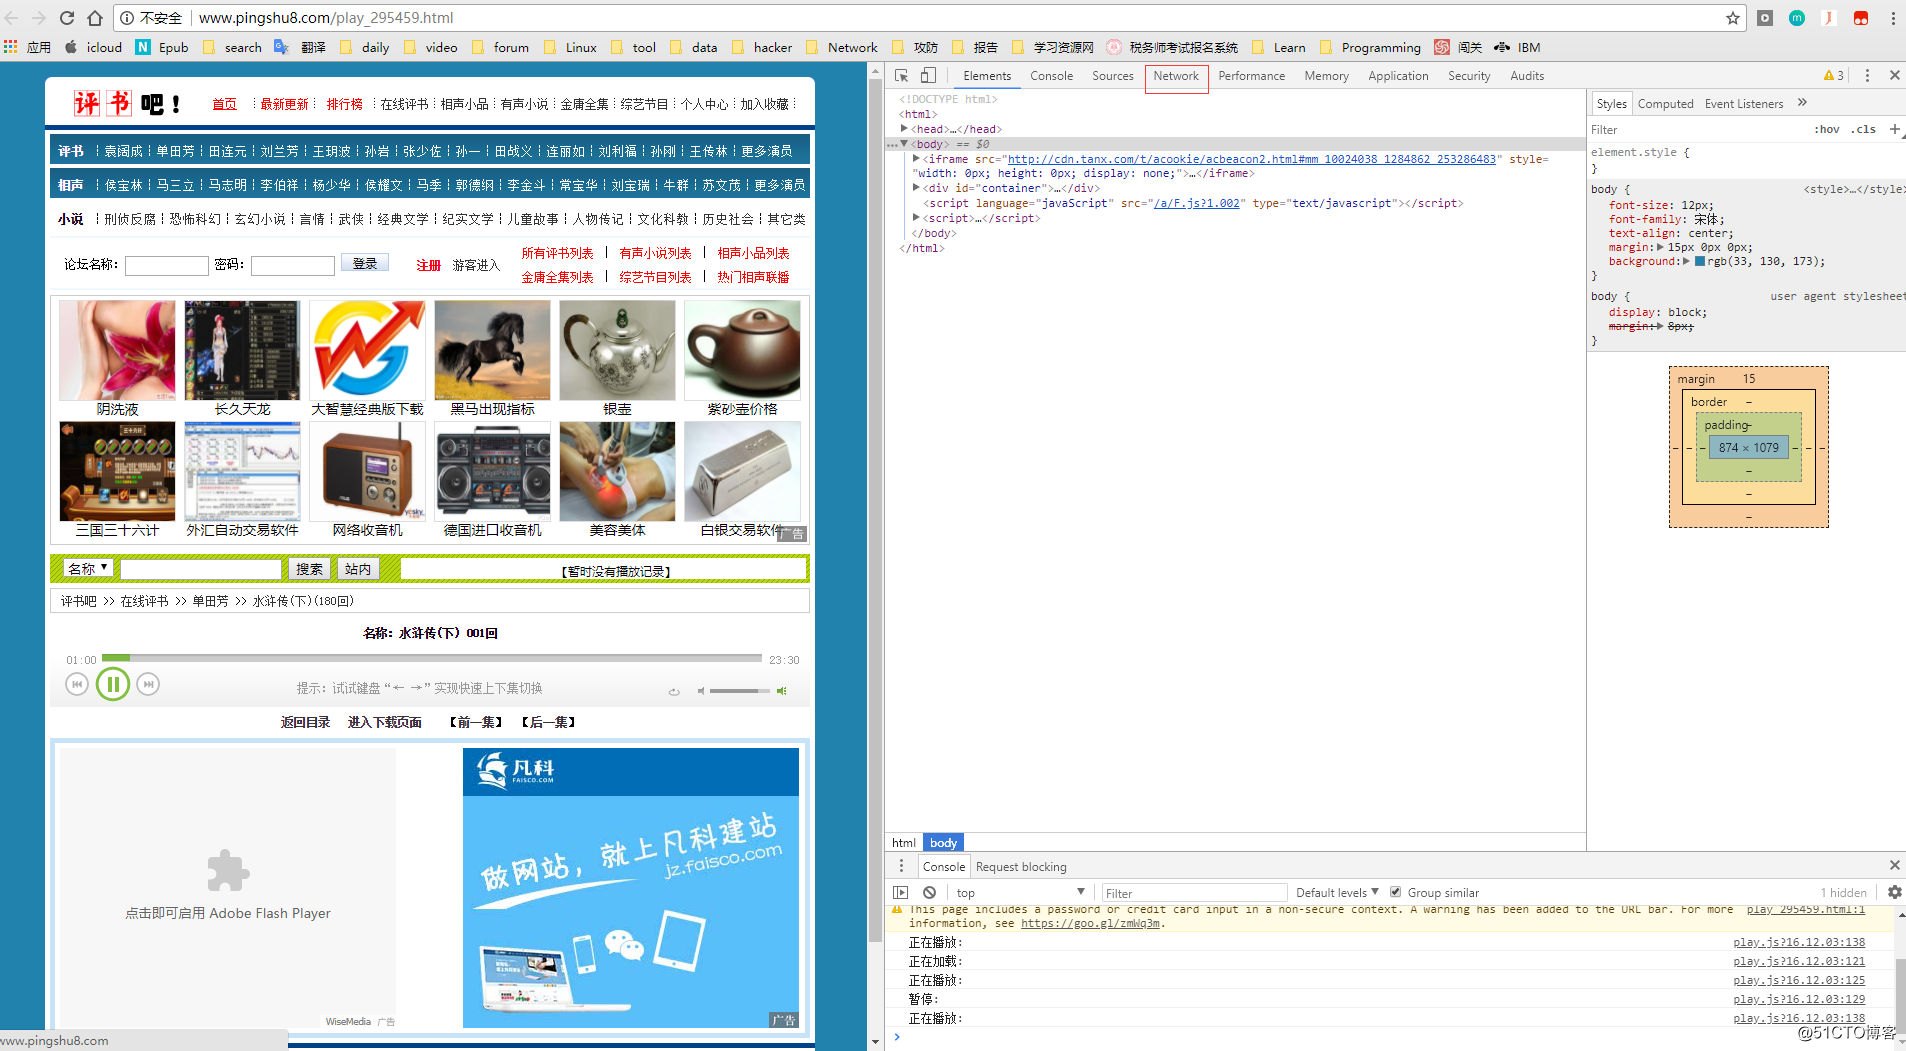Toggle the .cls class editor
Viewport: 1906px width, 1051px height.
click(x=1863, y=129)
